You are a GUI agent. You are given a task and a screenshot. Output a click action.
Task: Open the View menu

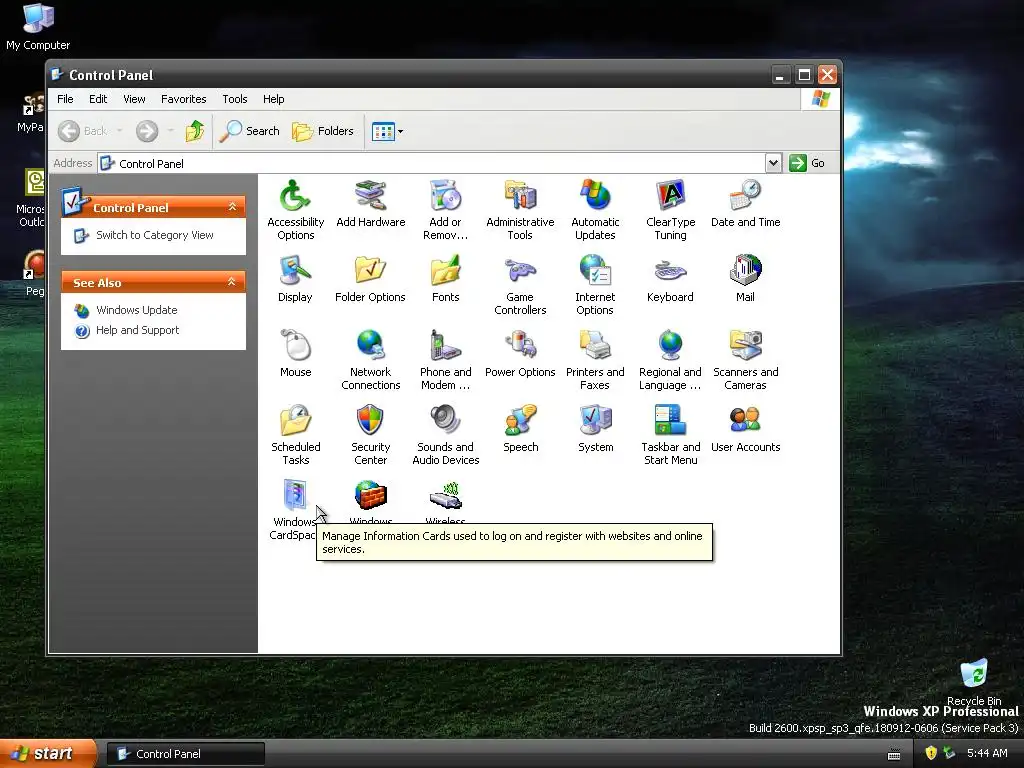point(134,99)
